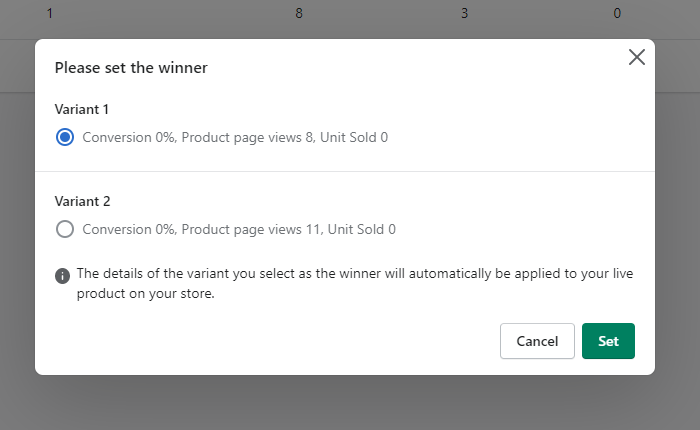Screen dimensions: 700x430
Task: Click the 'Please set the winner' title
Action: (131, 68)
